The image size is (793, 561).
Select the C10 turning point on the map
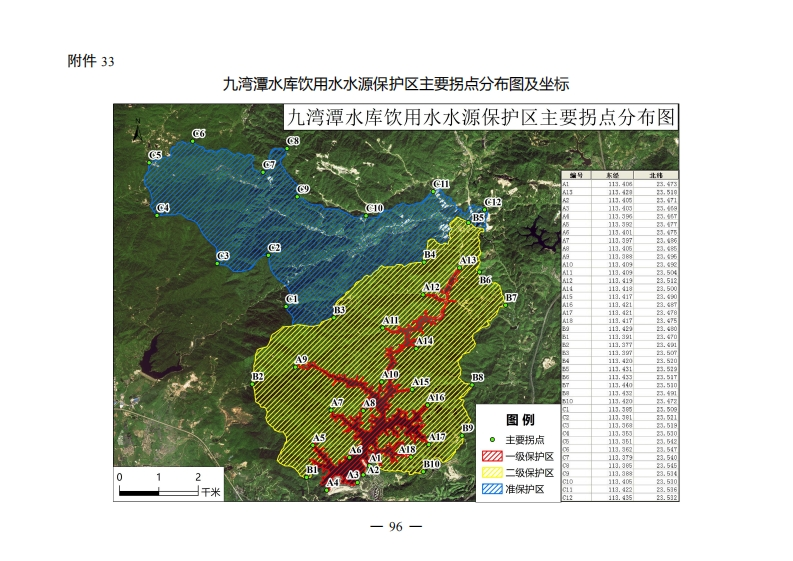[367, 214]
